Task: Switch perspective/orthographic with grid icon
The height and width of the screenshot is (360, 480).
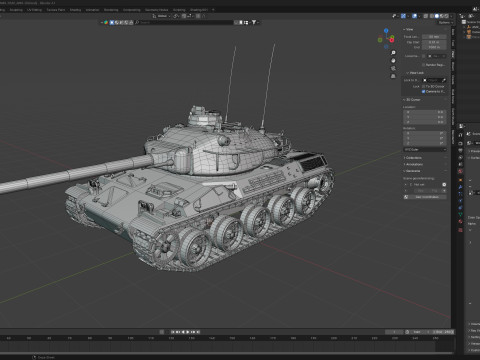Action: pos(393,76)
